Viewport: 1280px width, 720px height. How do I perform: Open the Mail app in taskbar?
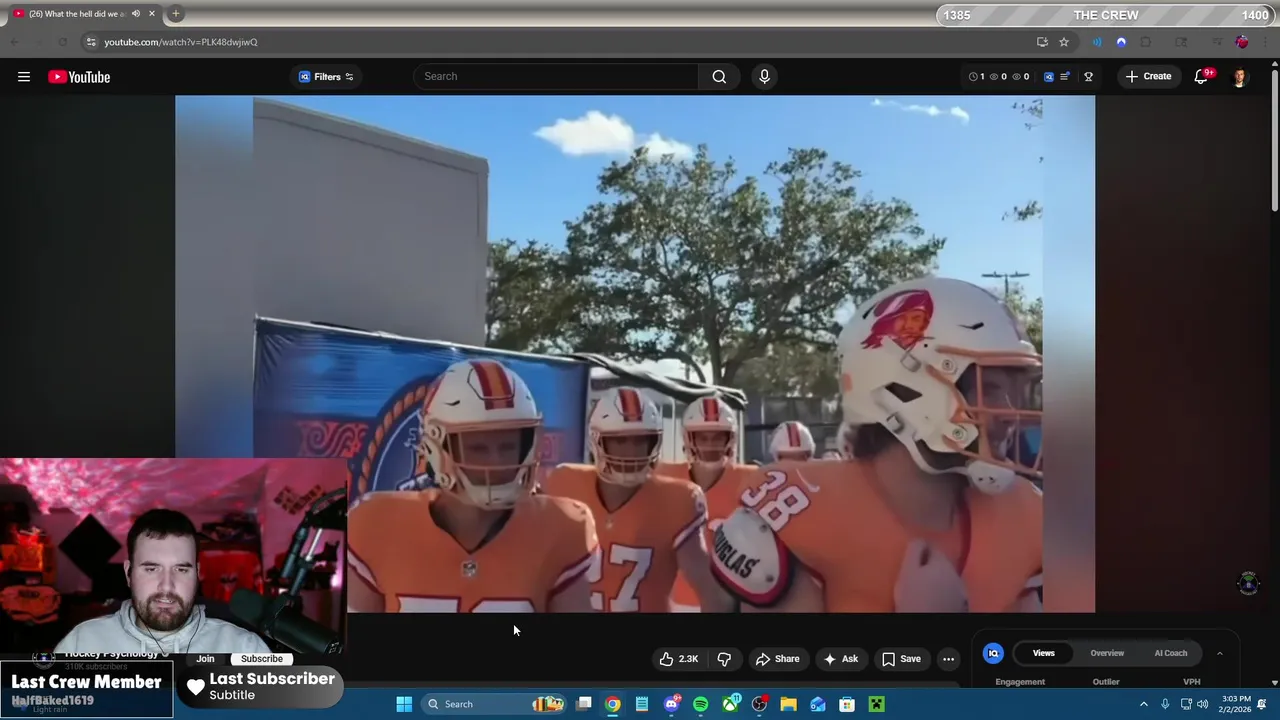coord(818,704)
